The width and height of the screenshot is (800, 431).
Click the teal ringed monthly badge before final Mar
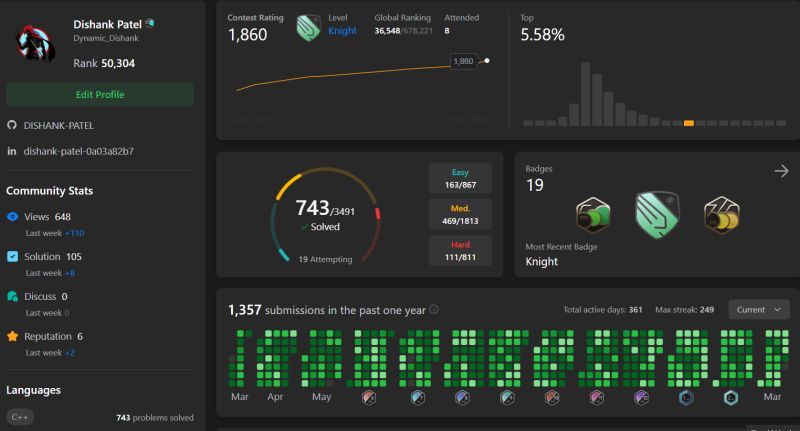[731, 397]
